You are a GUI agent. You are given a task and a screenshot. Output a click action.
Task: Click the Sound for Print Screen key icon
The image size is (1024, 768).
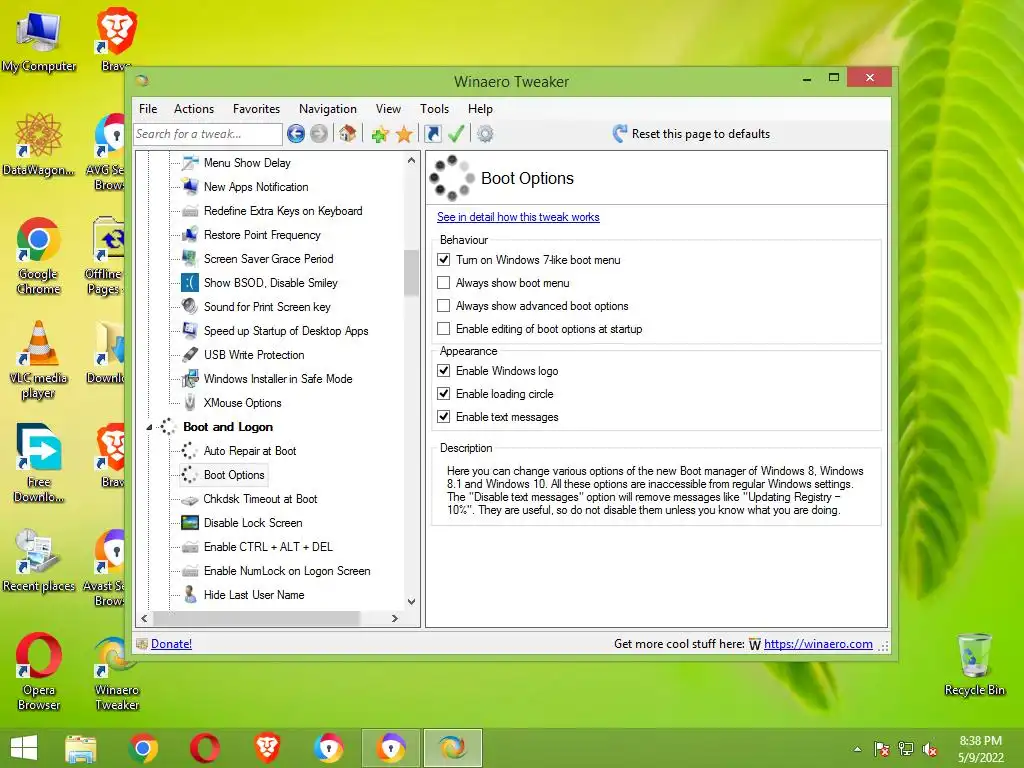pos(190,306)
